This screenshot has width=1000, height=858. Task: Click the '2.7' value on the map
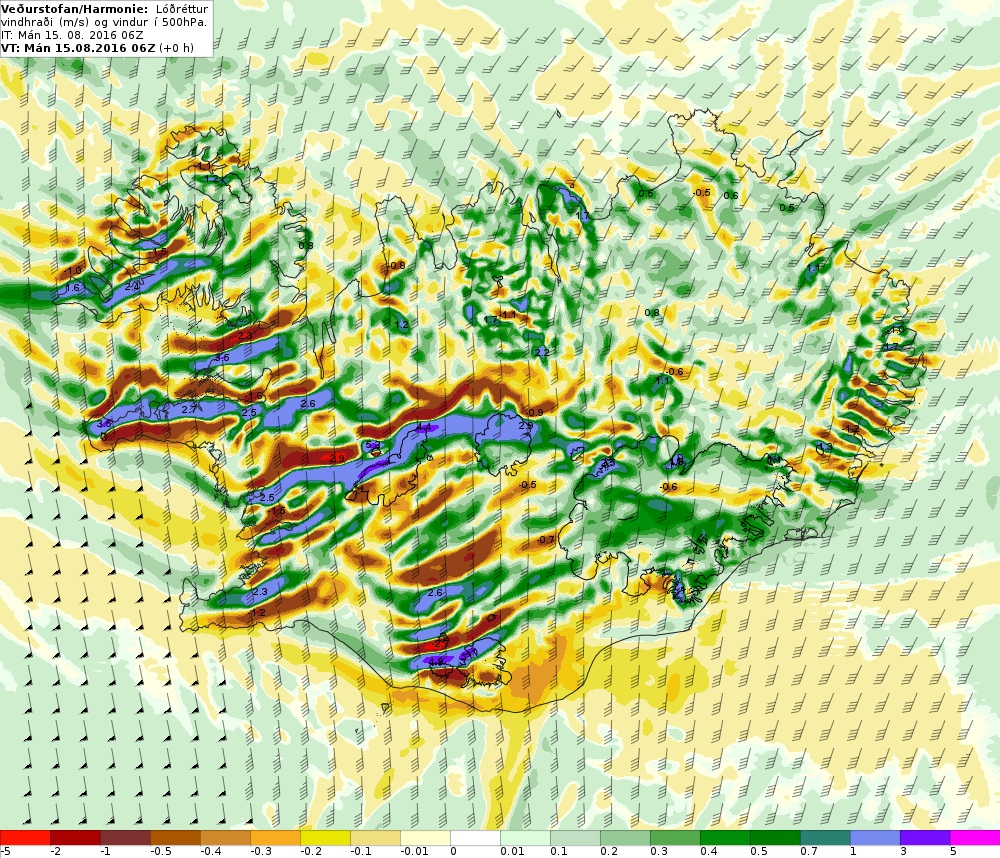pos(189,410)
